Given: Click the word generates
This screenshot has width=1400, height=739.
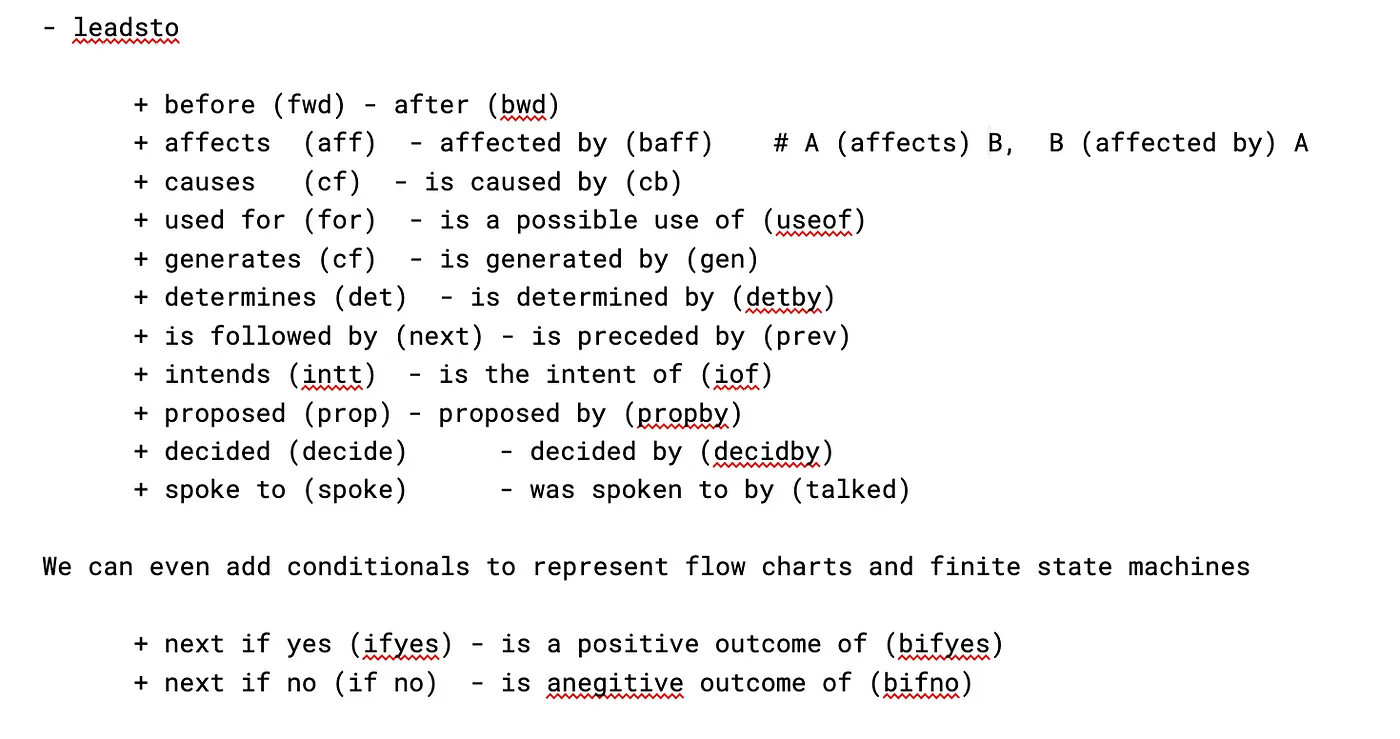Looking at the screenshot, I should 233,259.
